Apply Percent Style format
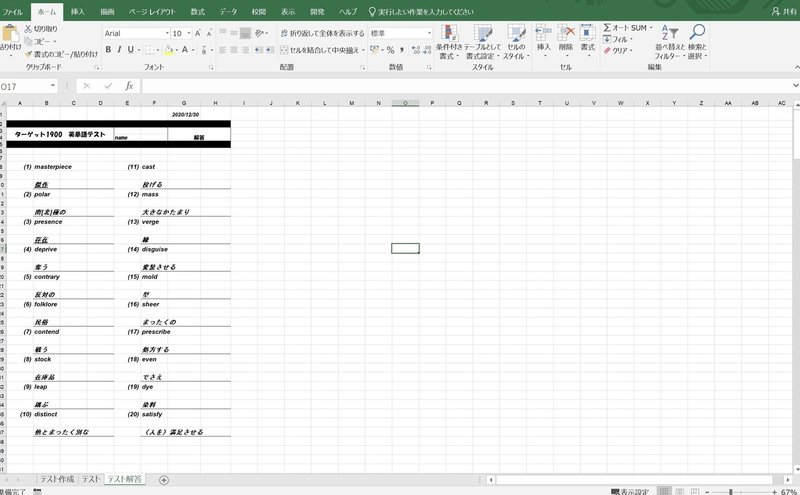Screen dimensions: 800x495 click(x=390, y=50)
